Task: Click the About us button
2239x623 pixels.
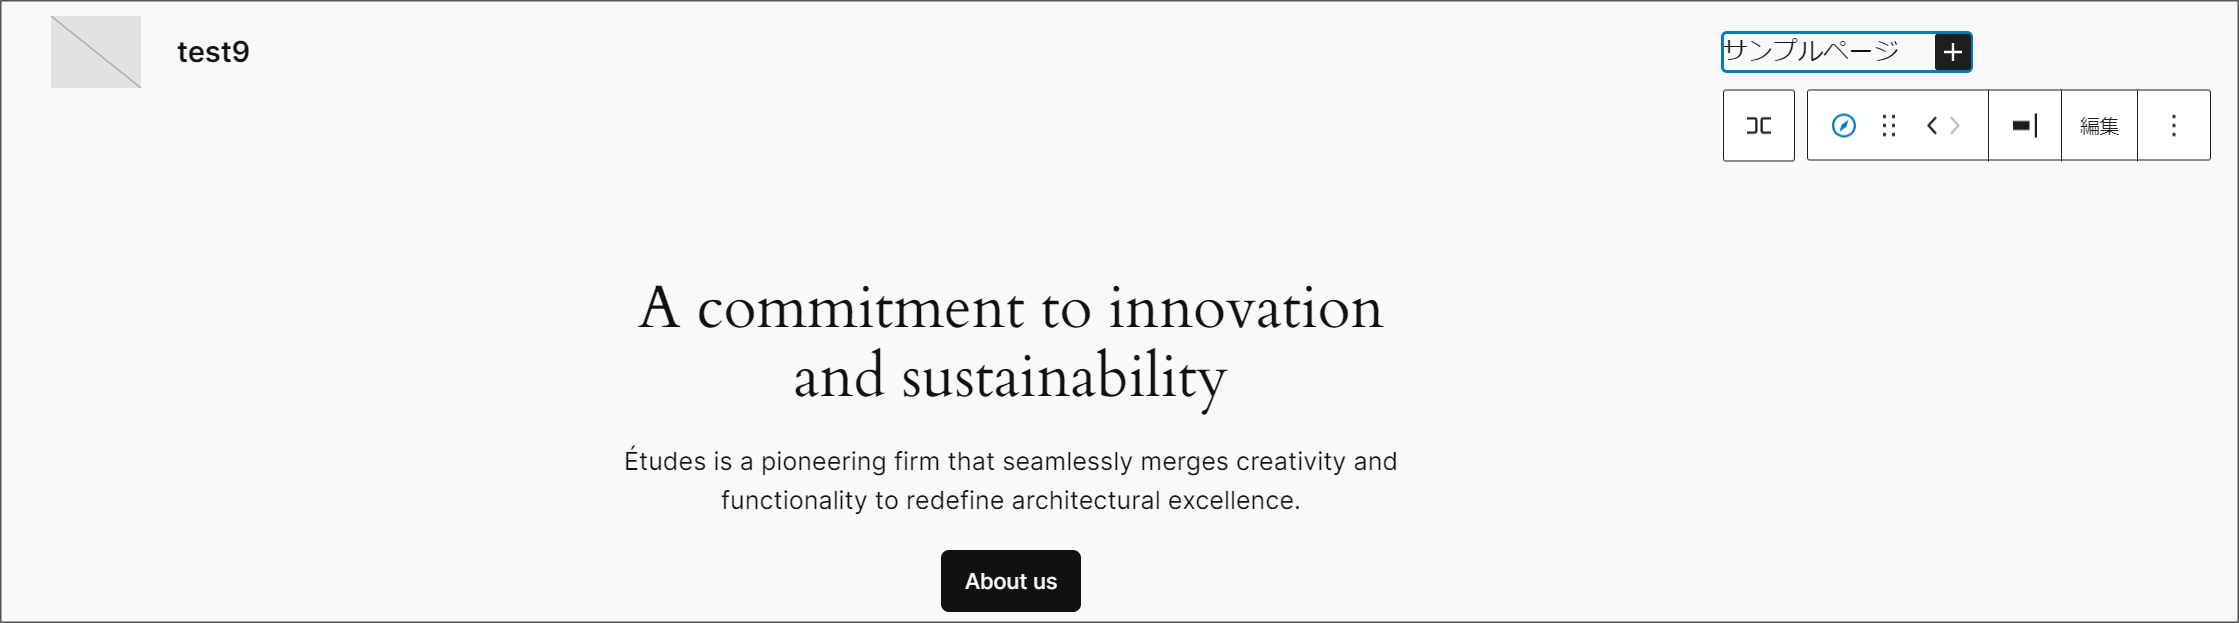Action: click(1010, 581)
